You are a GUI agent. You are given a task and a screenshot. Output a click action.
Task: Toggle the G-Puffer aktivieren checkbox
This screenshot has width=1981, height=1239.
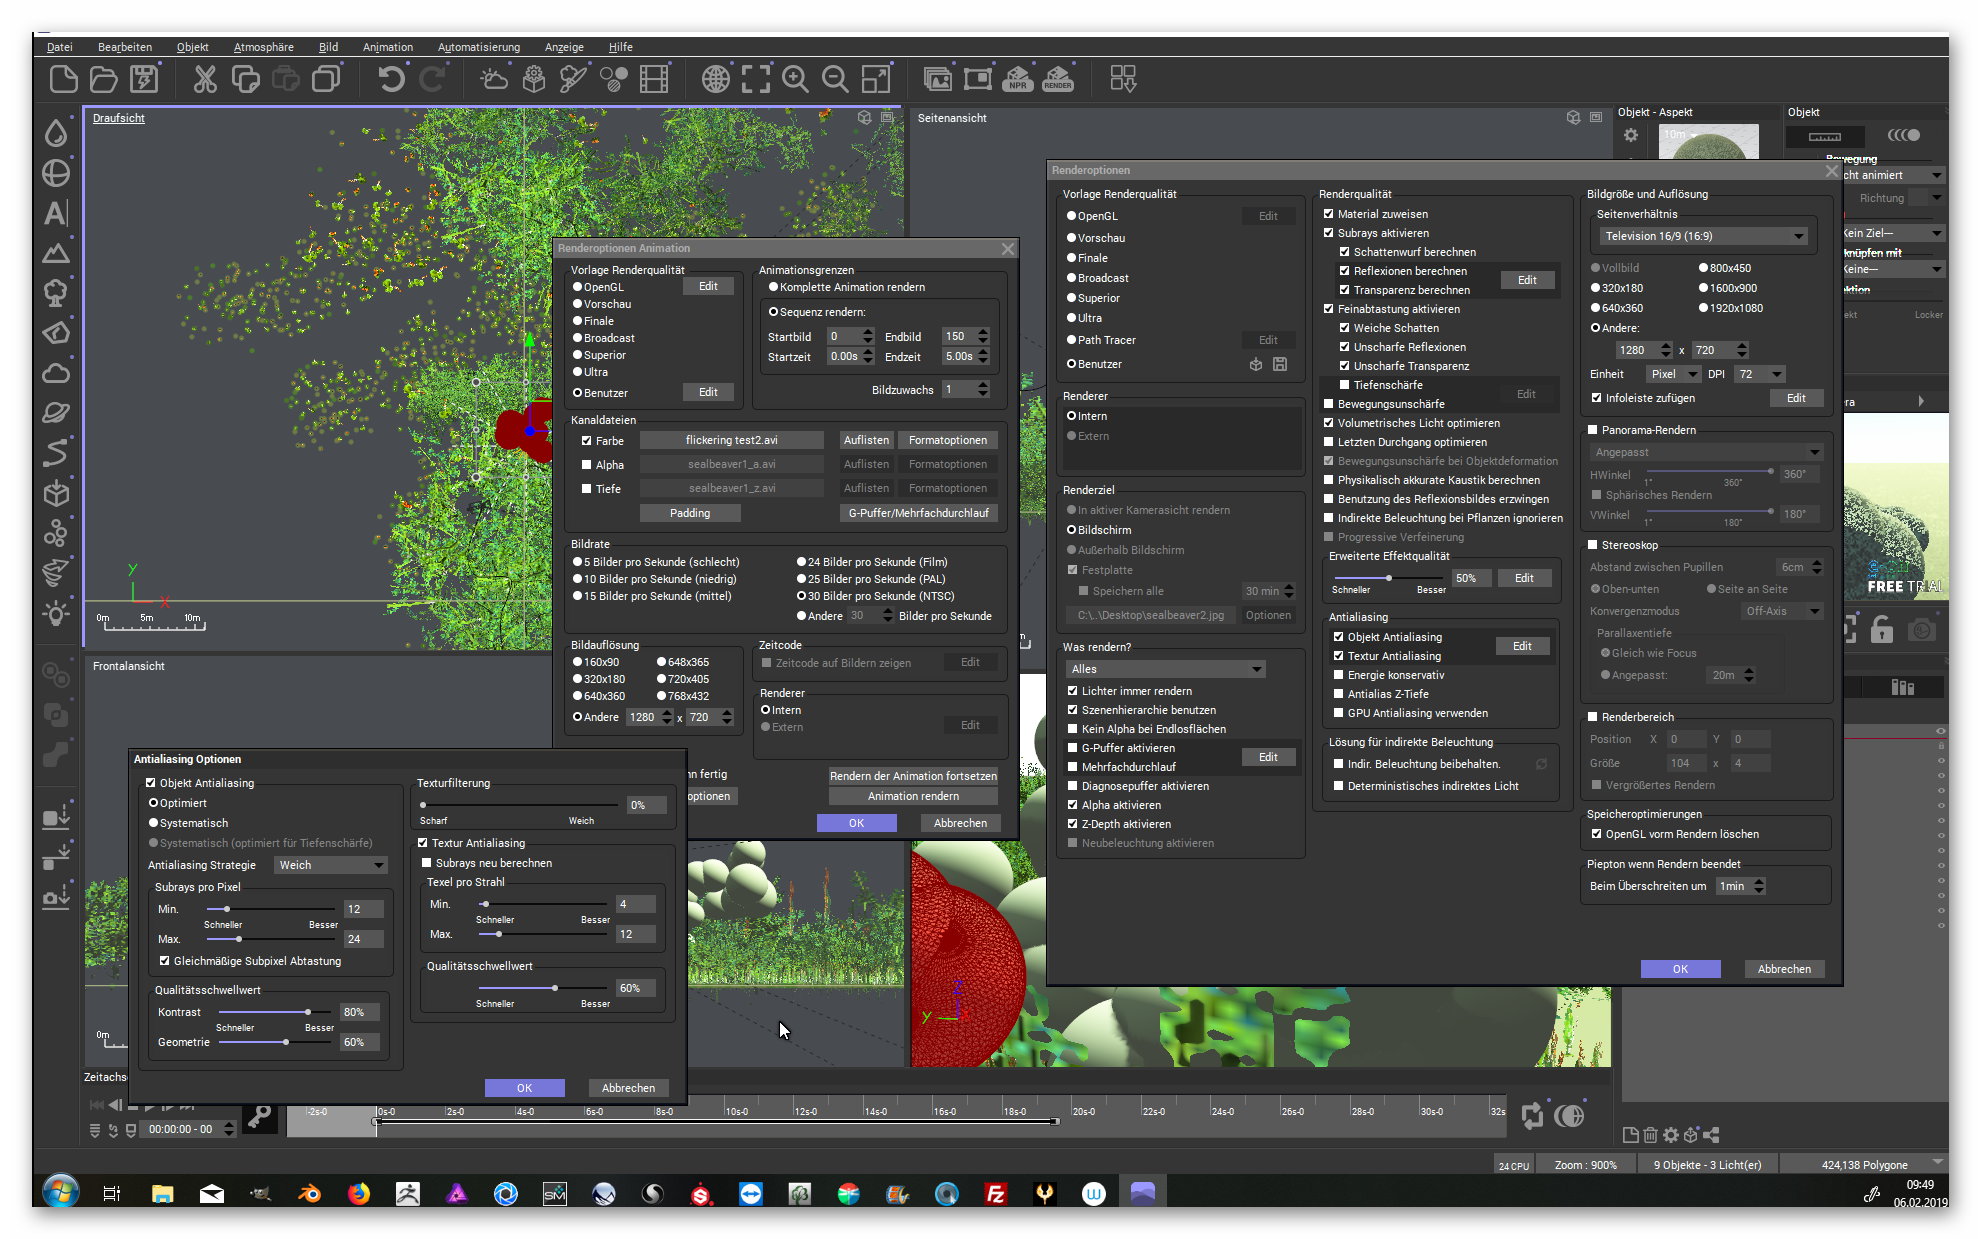pos(1073,748)
